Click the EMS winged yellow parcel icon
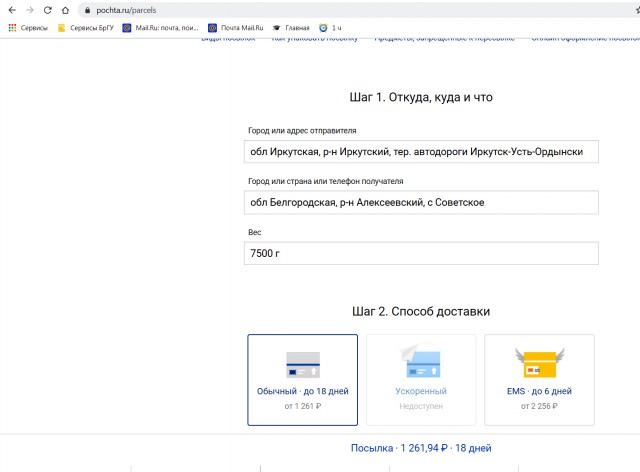Image resolution: width=640 pixels, height=472 pixels. (540, 363)
